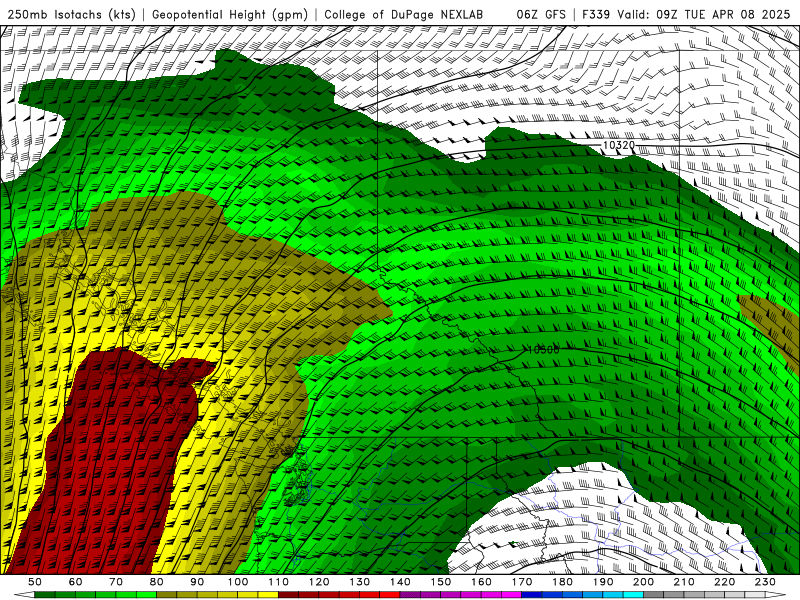Click the "250mb Isotachs (kts)" title text
The height and width of the screenshot is (600, 800).
pos(71,15)
